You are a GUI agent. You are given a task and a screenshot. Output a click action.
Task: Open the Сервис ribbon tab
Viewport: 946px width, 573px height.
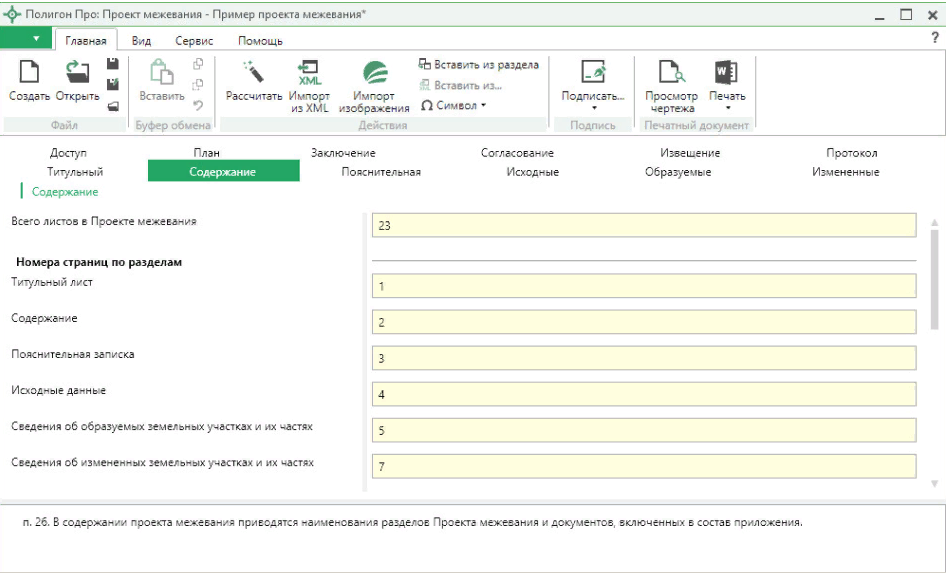click(193, 41)
